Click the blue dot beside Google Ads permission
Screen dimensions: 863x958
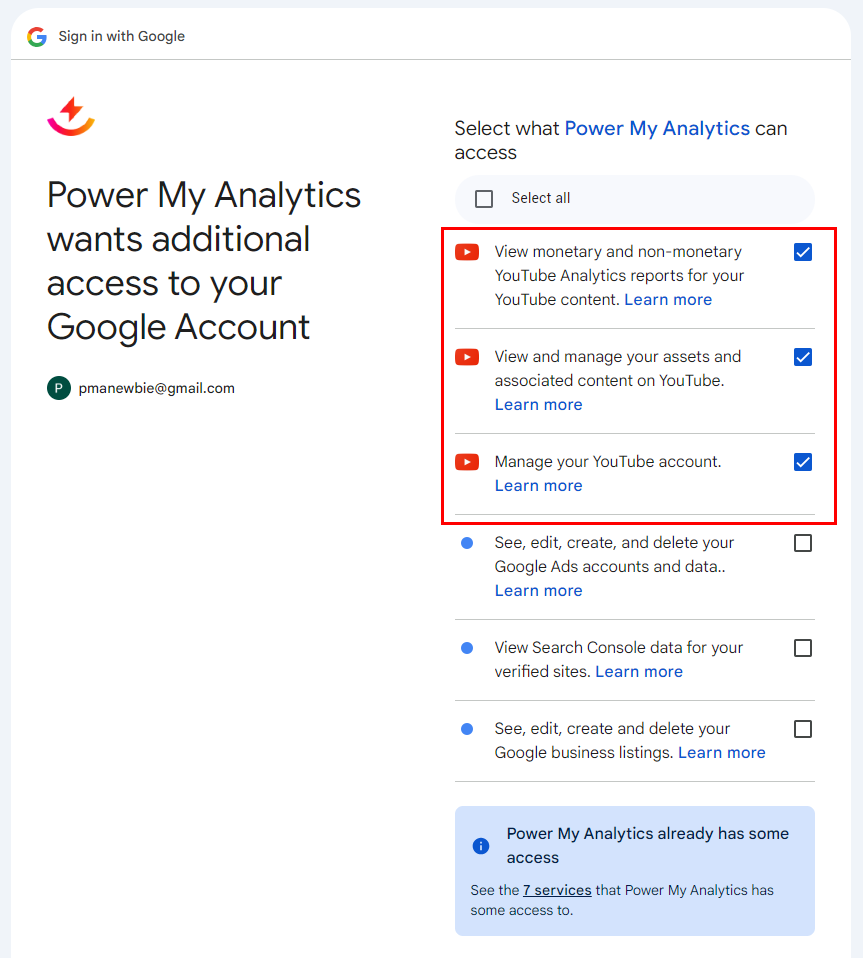tap(467, 543)
